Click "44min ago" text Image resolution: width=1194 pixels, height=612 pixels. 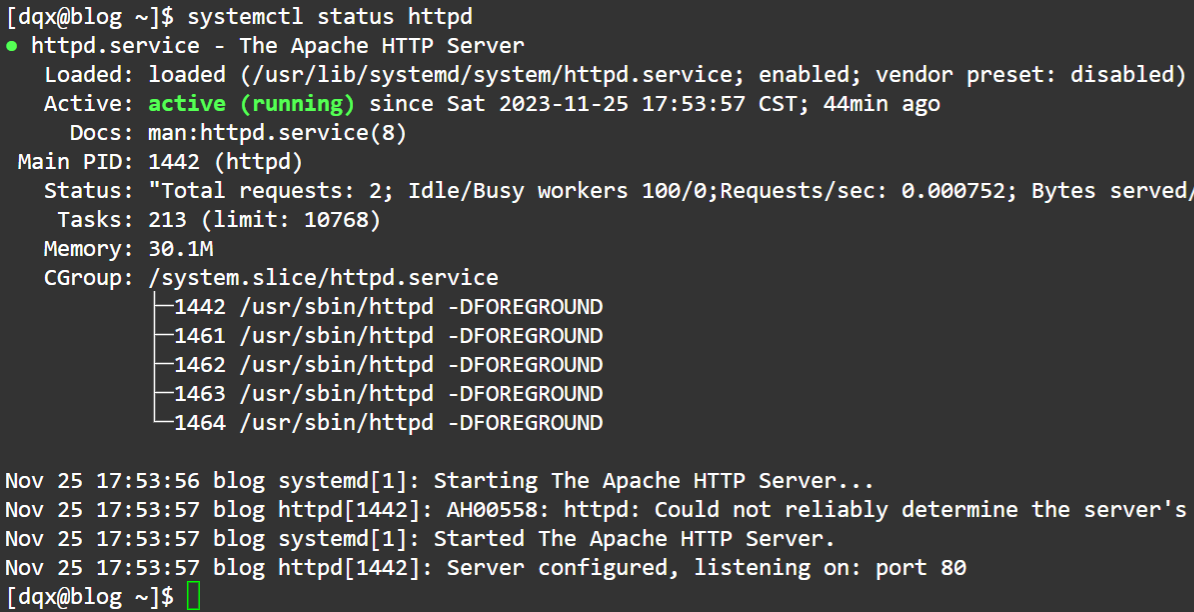point(882,104)
